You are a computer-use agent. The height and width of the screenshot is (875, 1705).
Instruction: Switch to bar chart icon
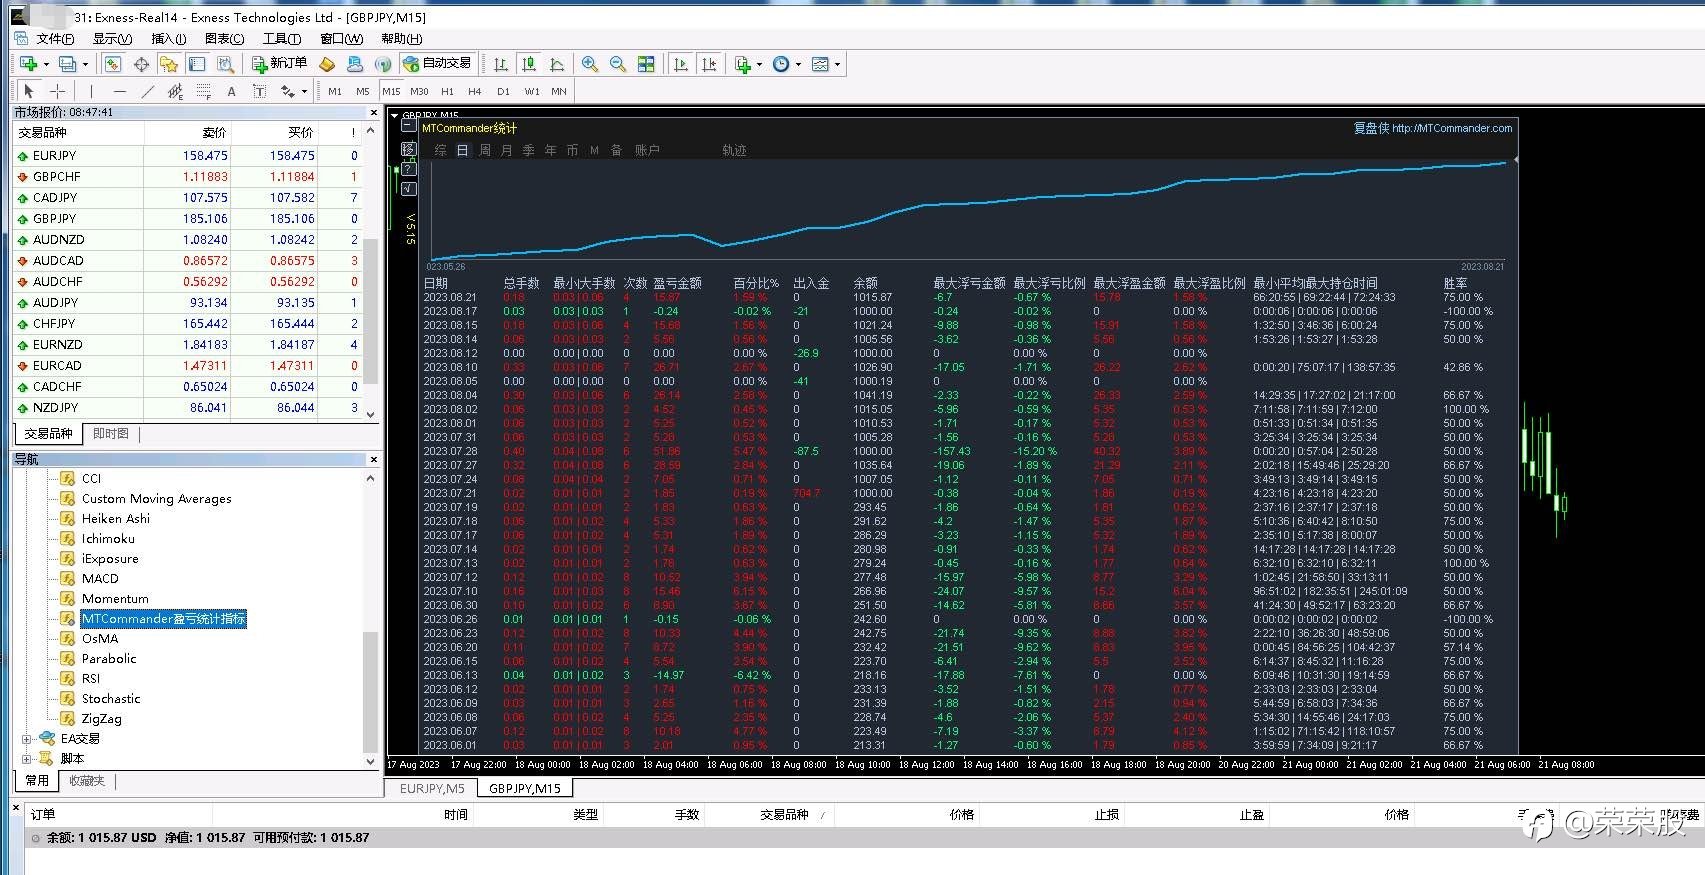(501, 64)
